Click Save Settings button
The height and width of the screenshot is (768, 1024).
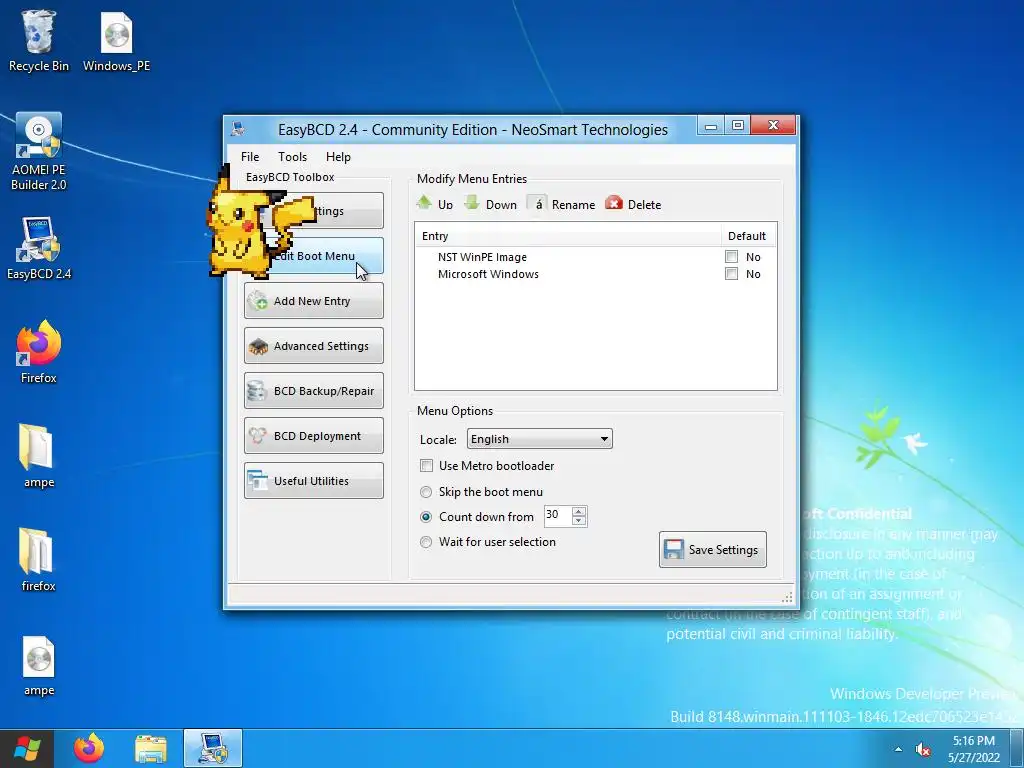pos(712,550)
